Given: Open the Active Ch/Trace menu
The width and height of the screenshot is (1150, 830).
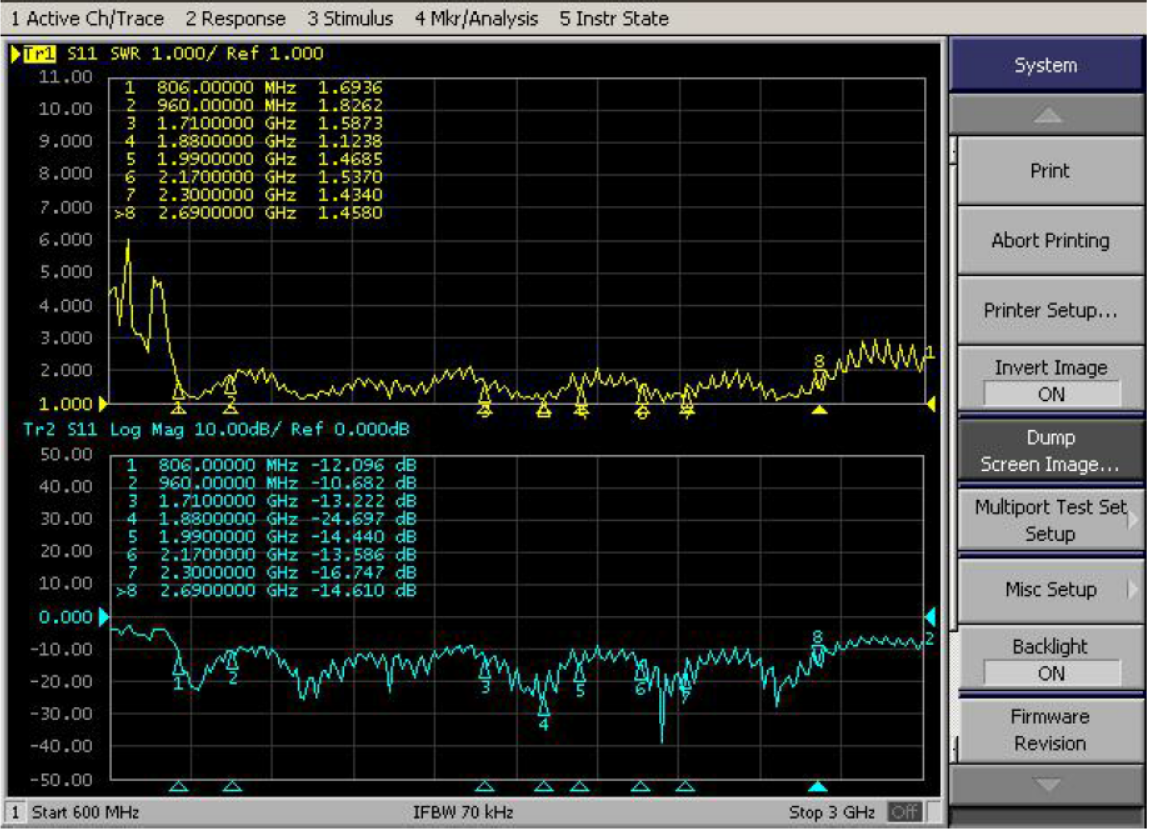Looking at the screenshot, I should click(x=87, y=19).
